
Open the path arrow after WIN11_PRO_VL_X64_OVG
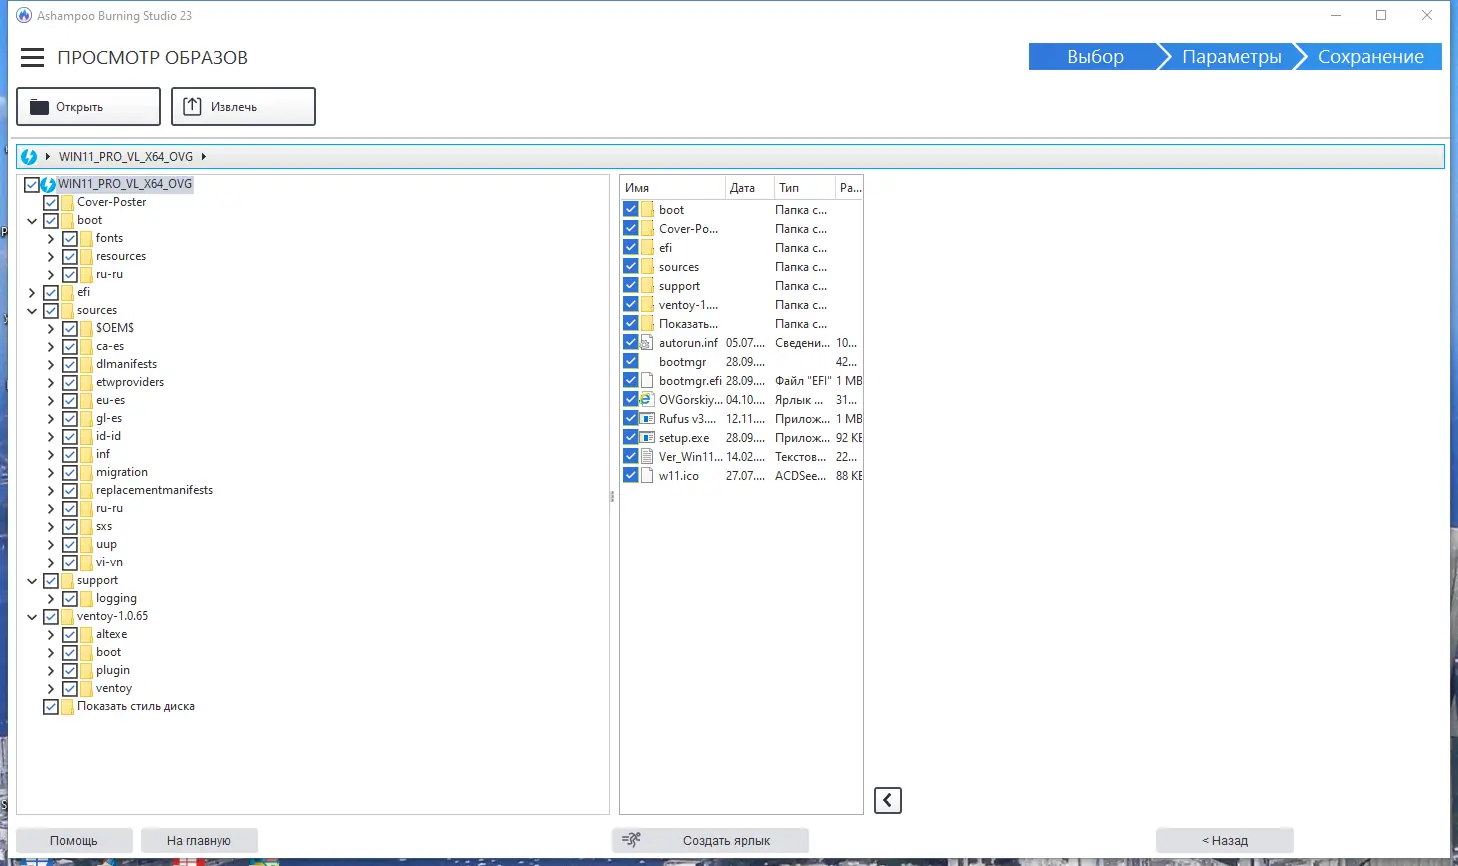(203, 157)
